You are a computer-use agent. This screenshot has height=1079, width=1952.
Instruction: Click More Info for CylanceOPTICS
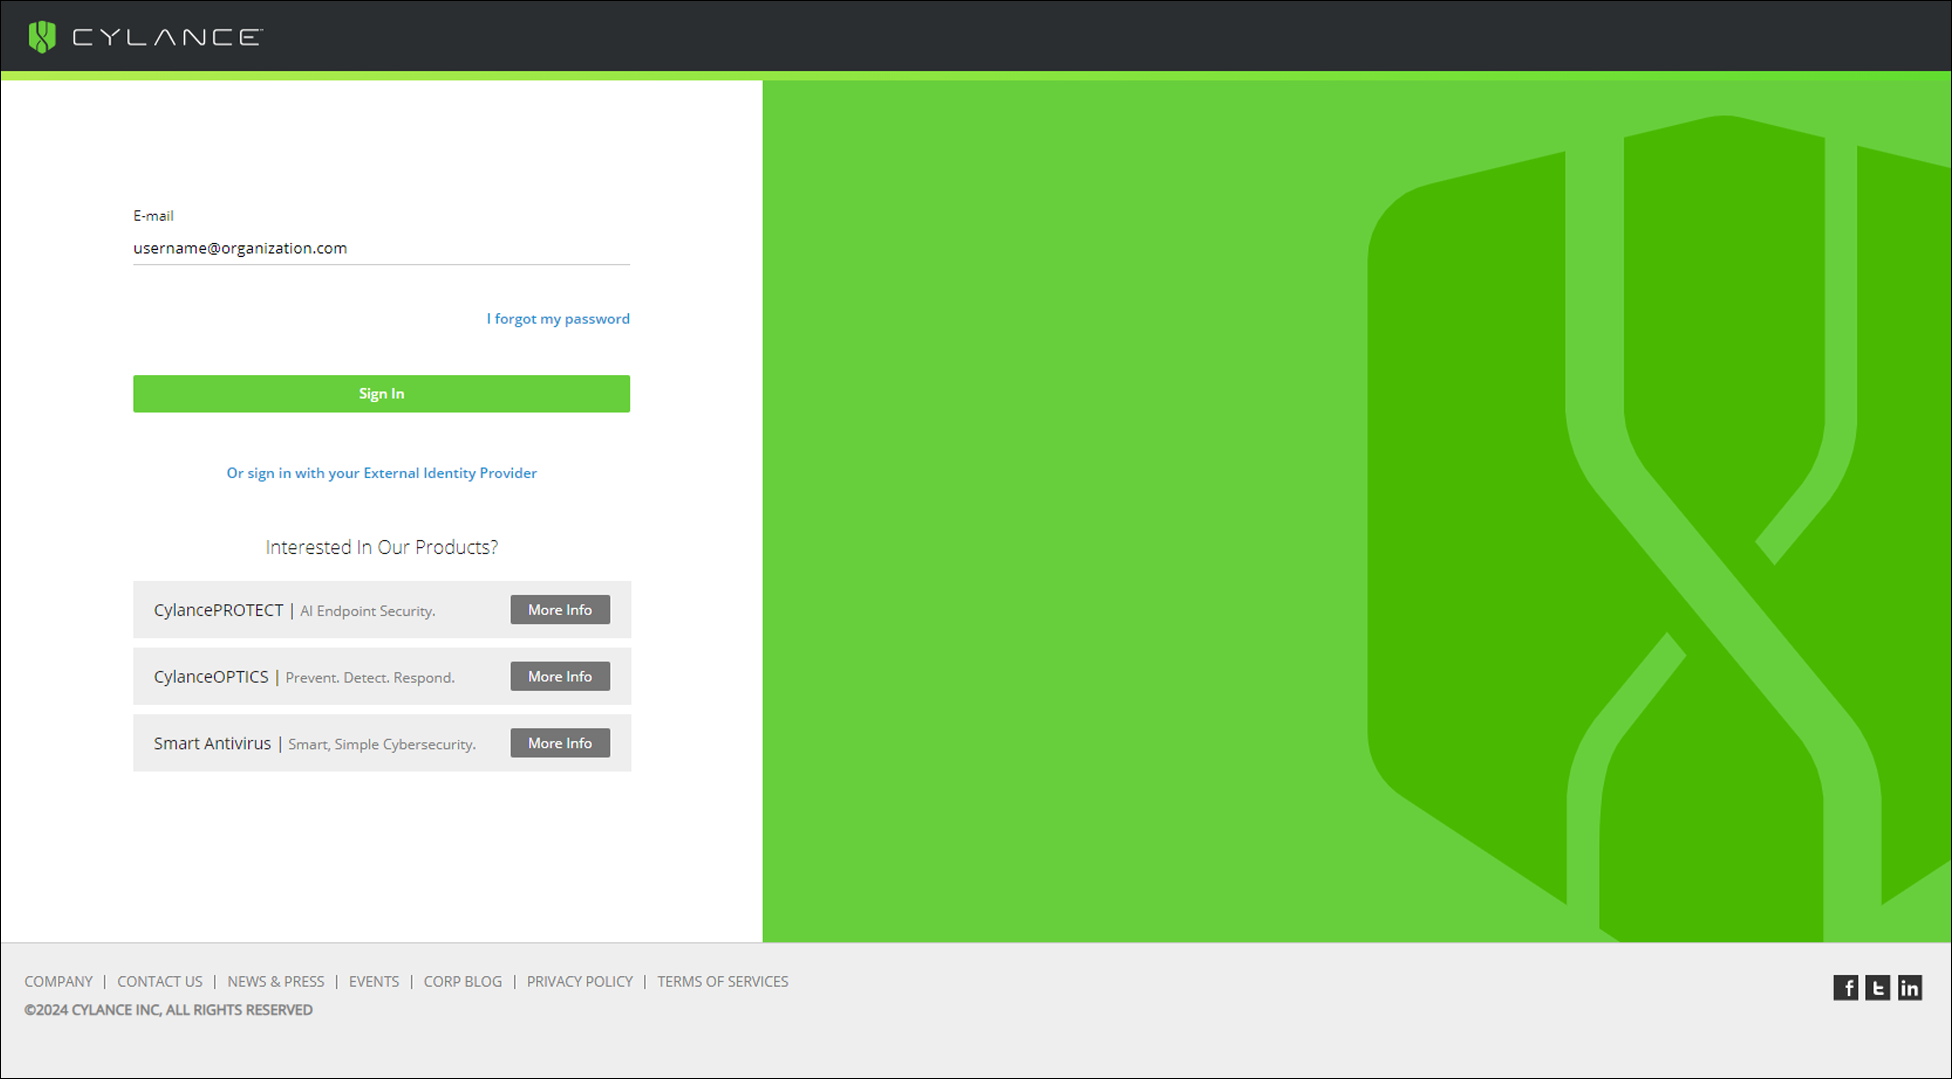pyautogui.click(x=560, y=677)
